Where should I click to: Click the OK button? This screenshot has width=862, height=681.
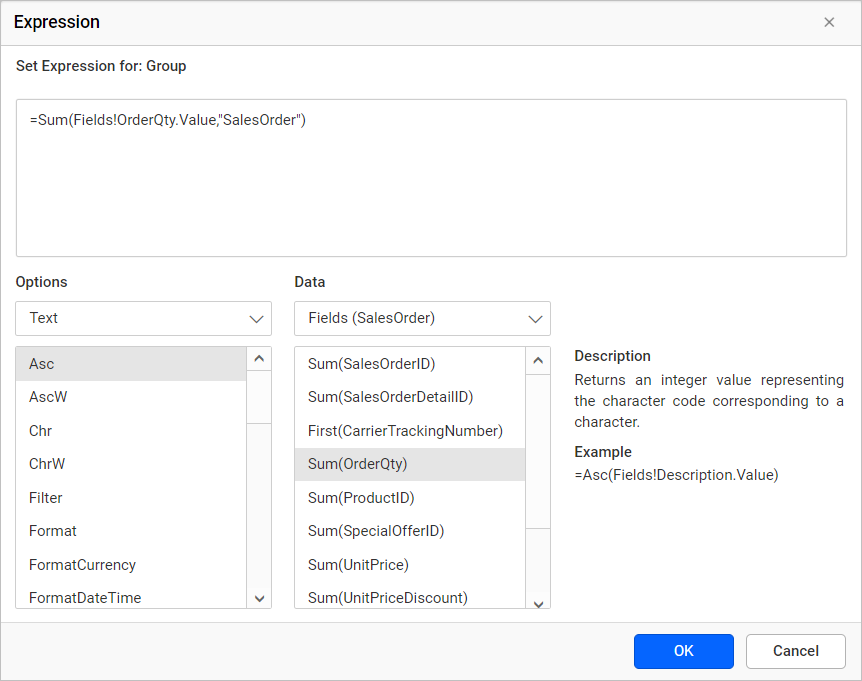click(683, 651)
